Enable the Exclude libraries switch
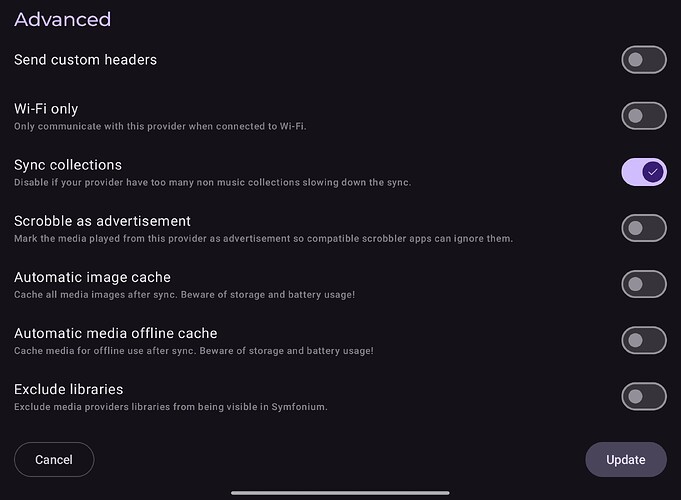The image size is (681, 500). (x=644, y=396)
